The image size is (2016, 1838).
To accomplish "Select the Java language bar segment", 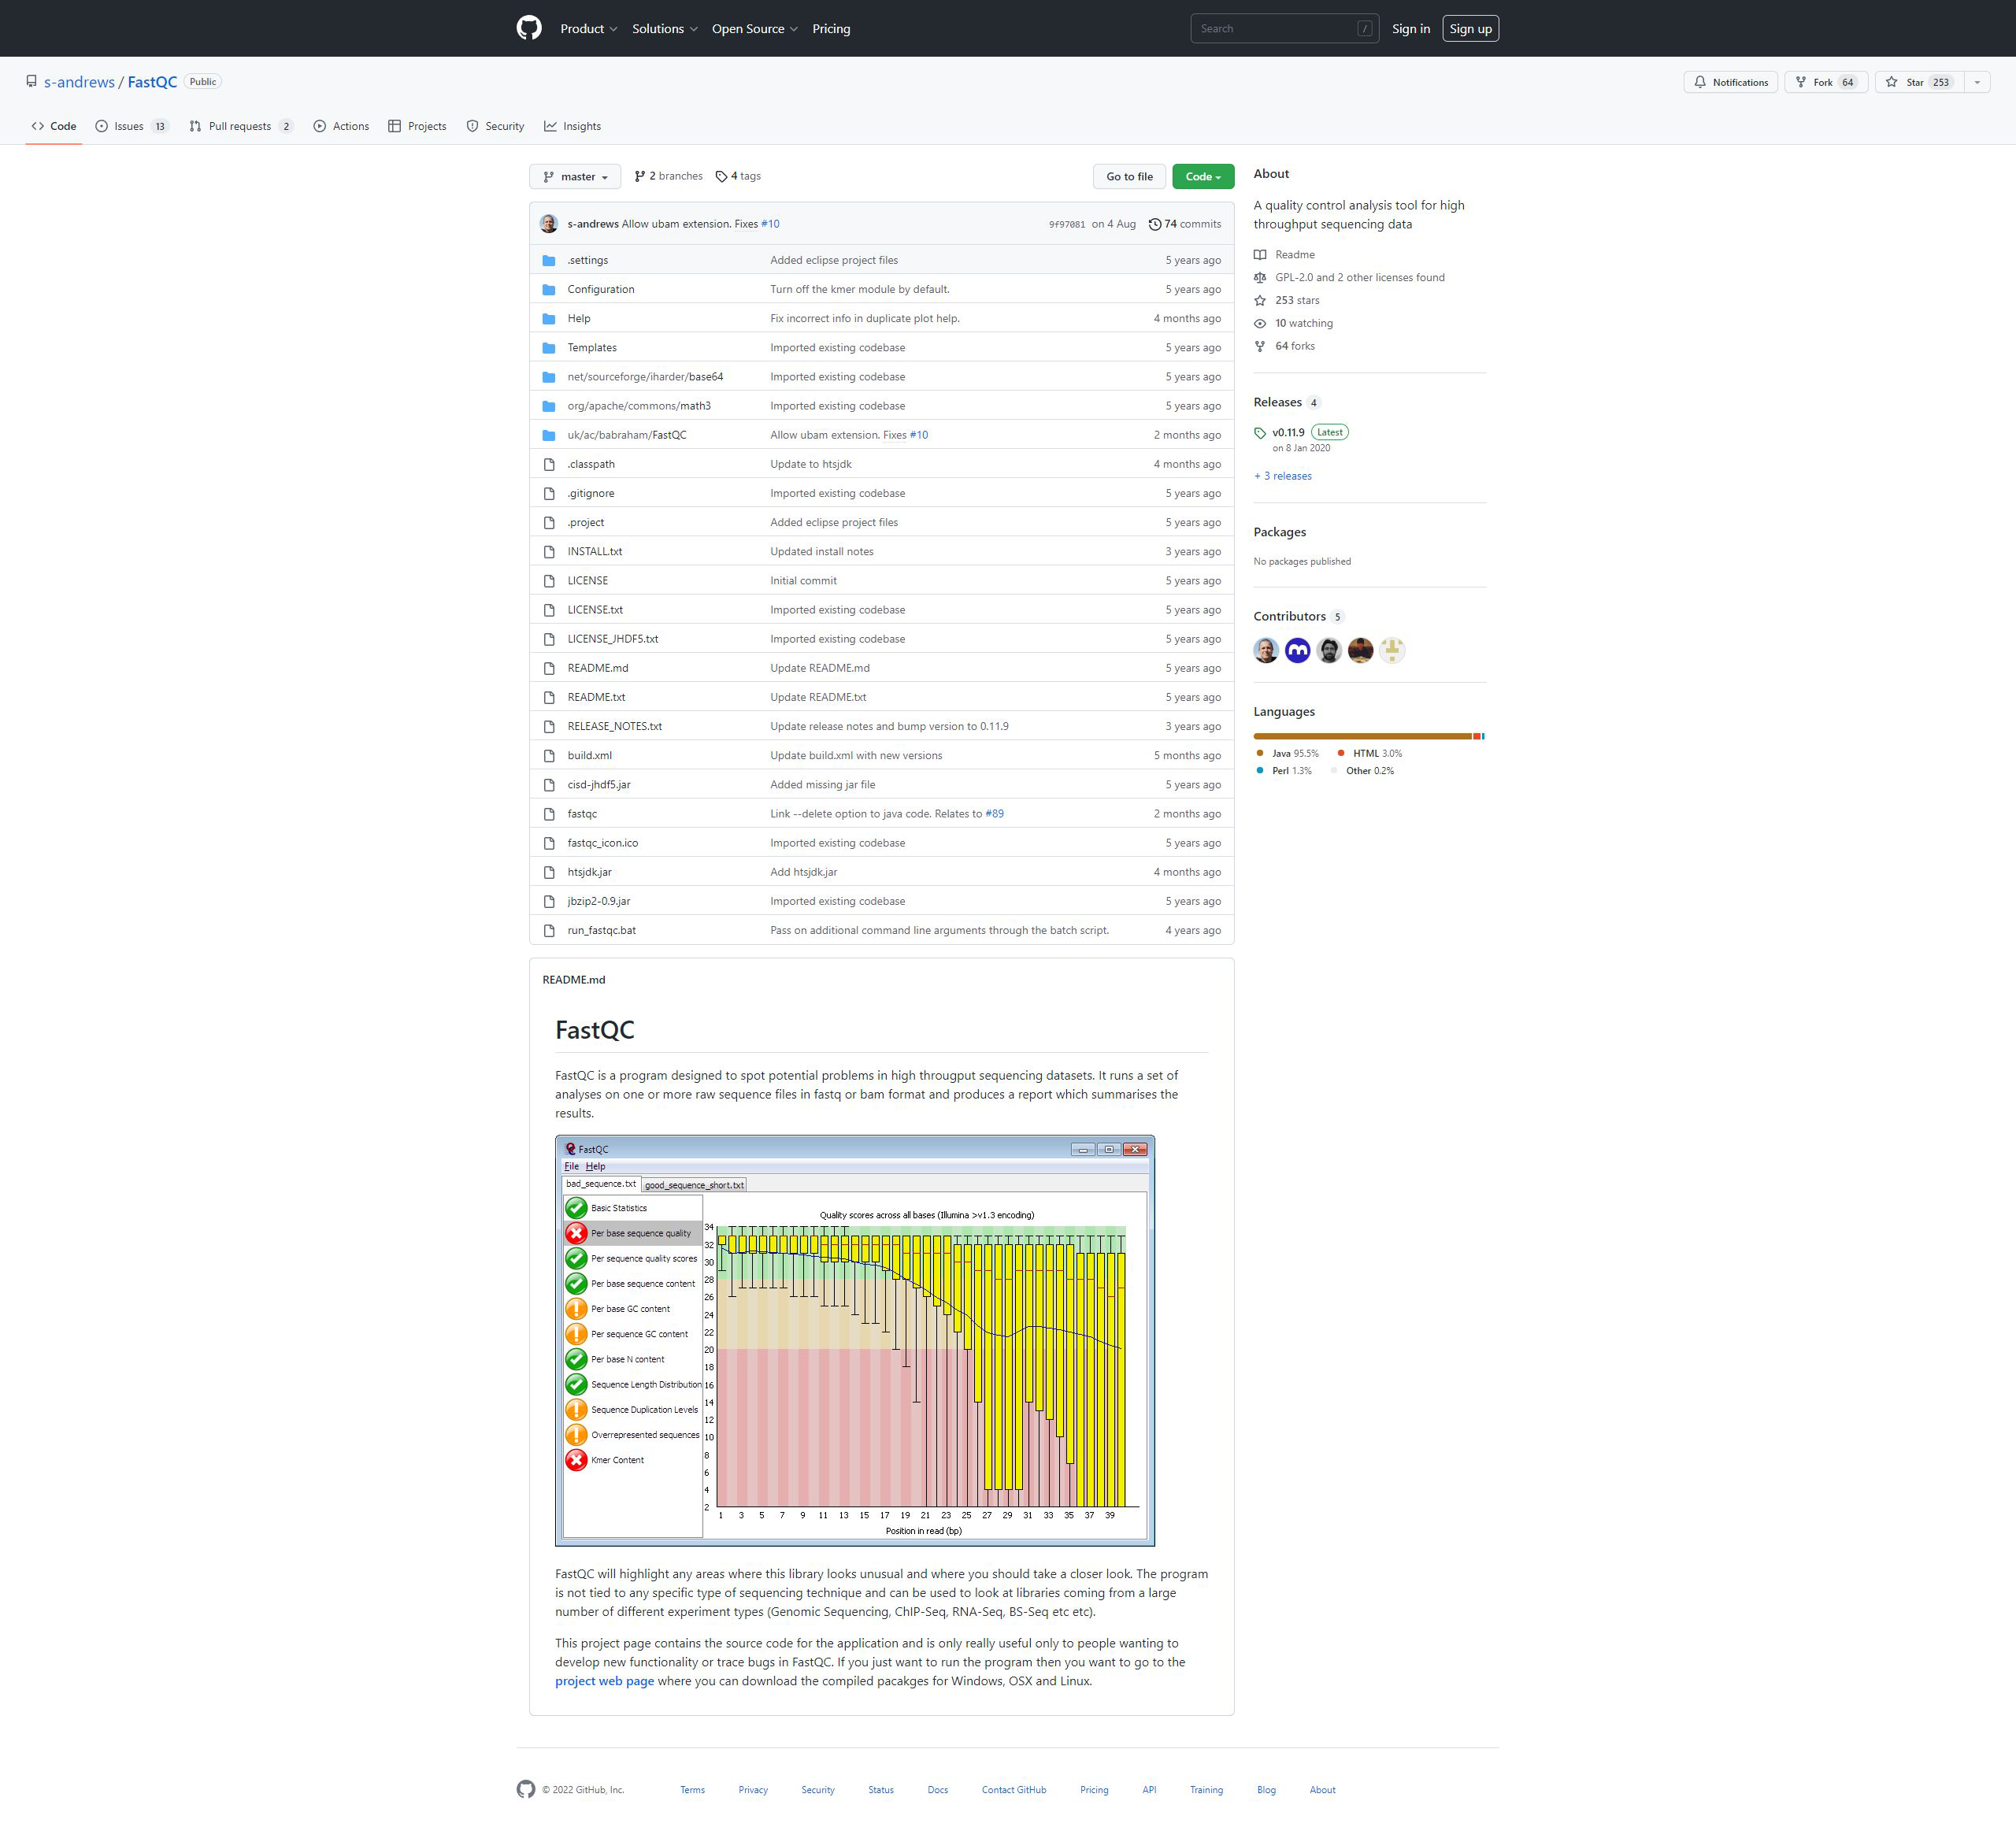I will [1362, 736].
